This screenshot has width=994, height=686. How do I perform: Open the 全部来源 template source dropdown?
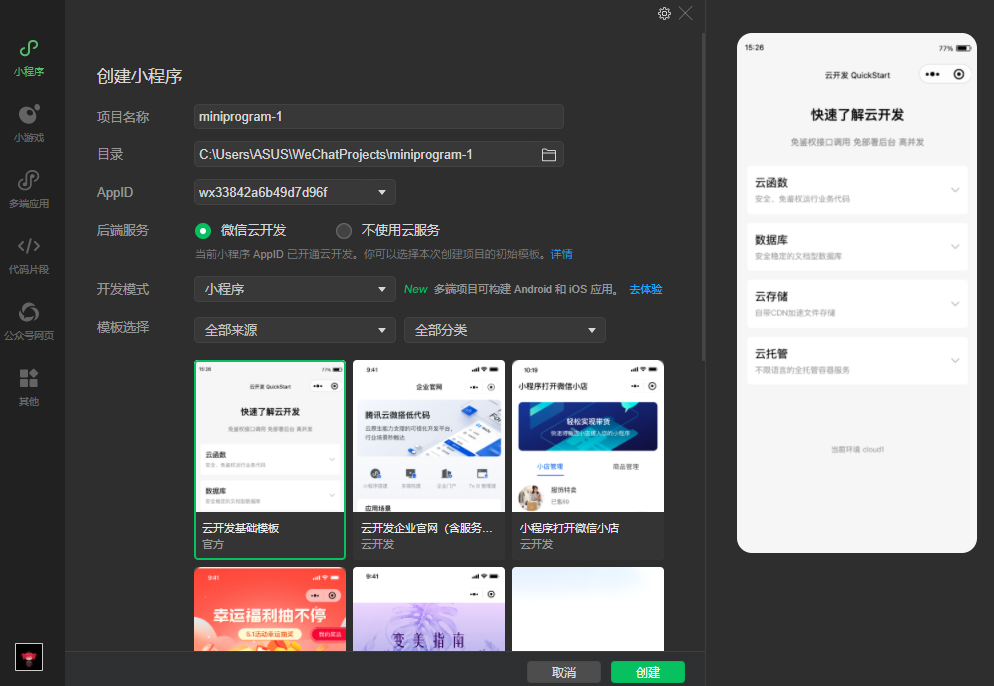coord(295,330)
